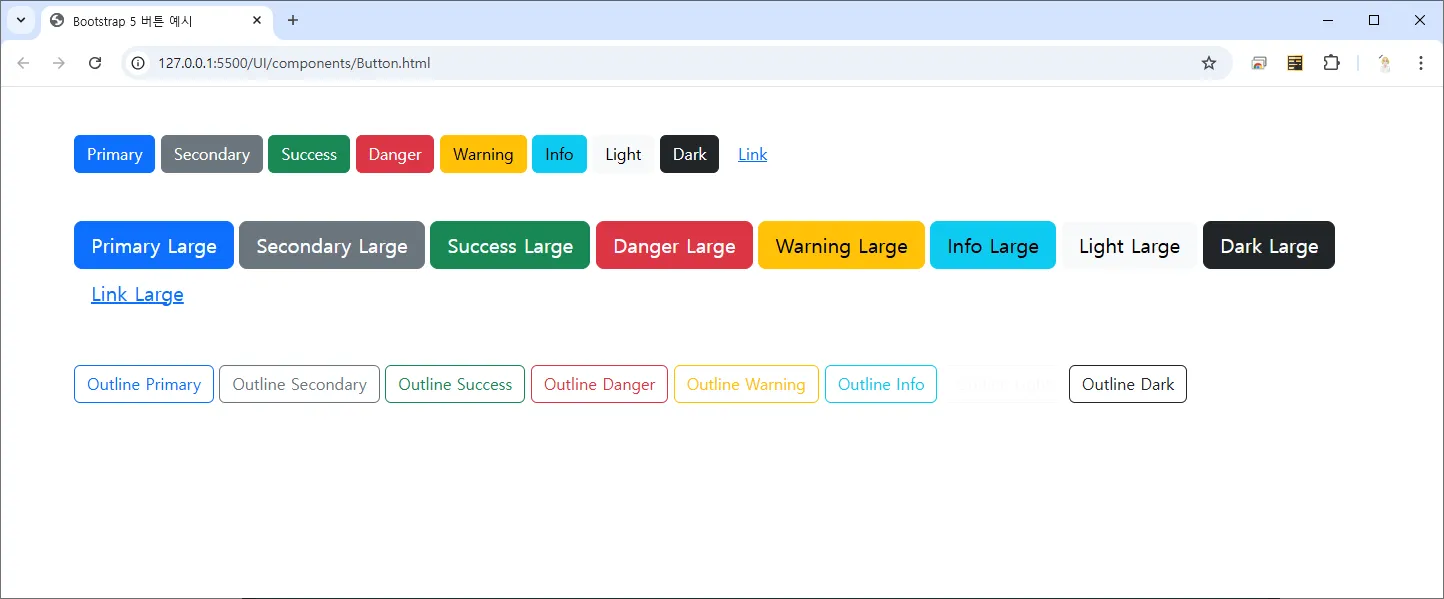Click the Outline Success button
Viewport: 1444px width, 599px height.
pos(455,384)
